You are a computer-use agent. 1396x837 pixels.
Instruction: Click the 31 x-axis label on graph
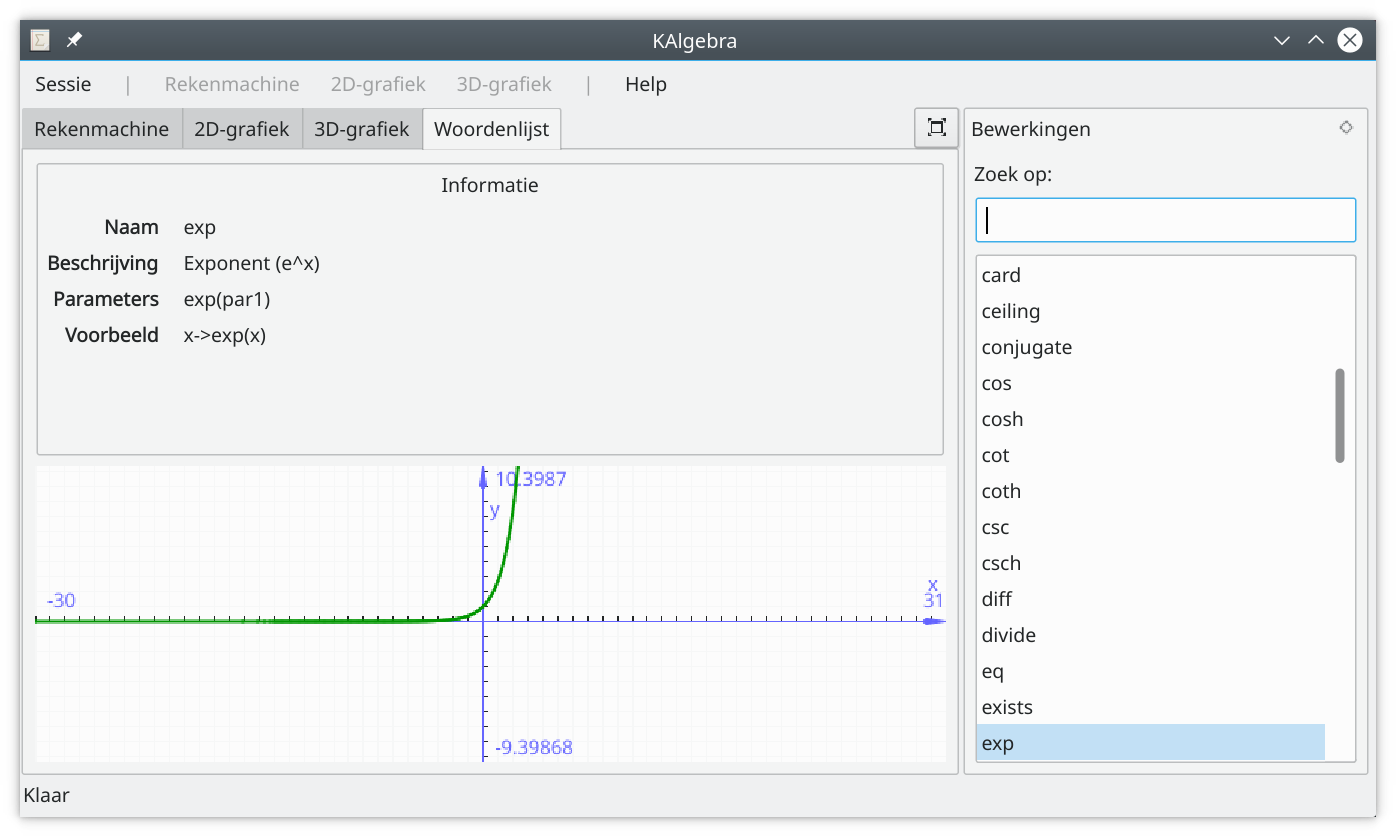pyautogui.click(x=933, y=600)
